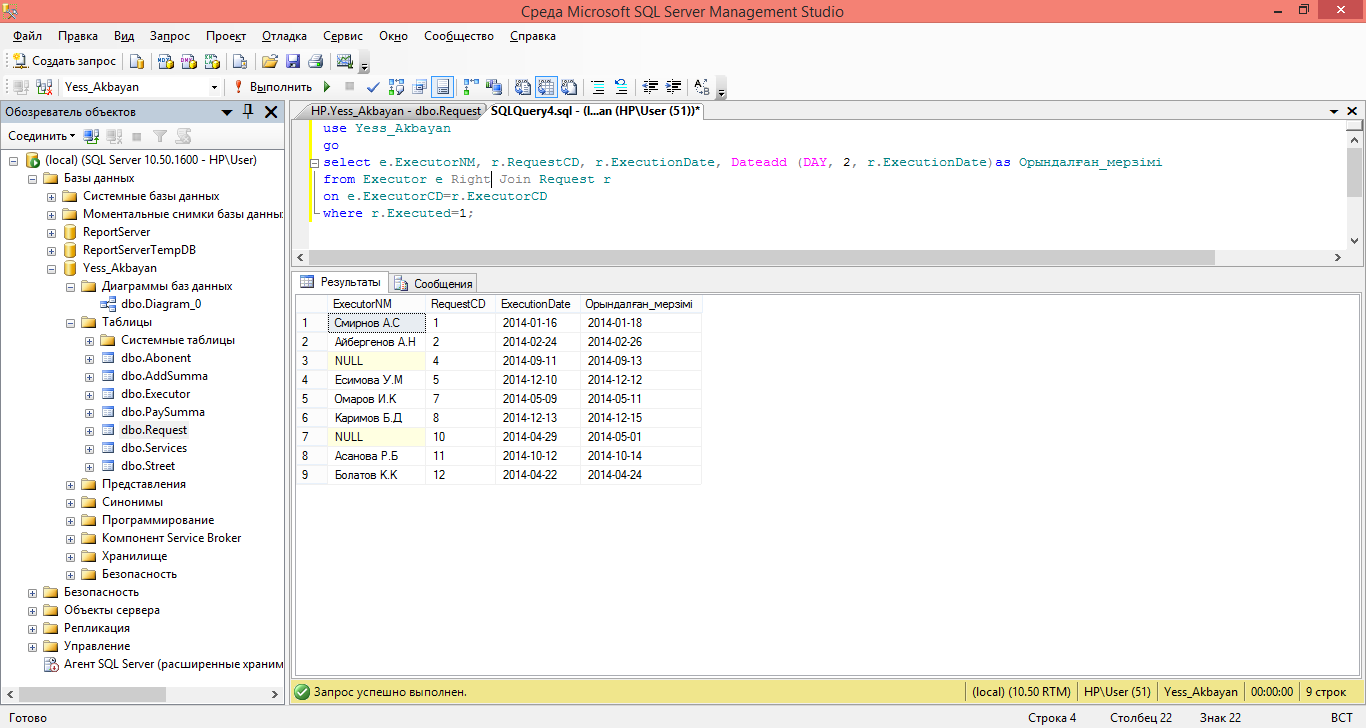This screenshot has height=728, width=1366.
Task: Click cell Есимова У.М in results
Action: [x=376, y=380]
